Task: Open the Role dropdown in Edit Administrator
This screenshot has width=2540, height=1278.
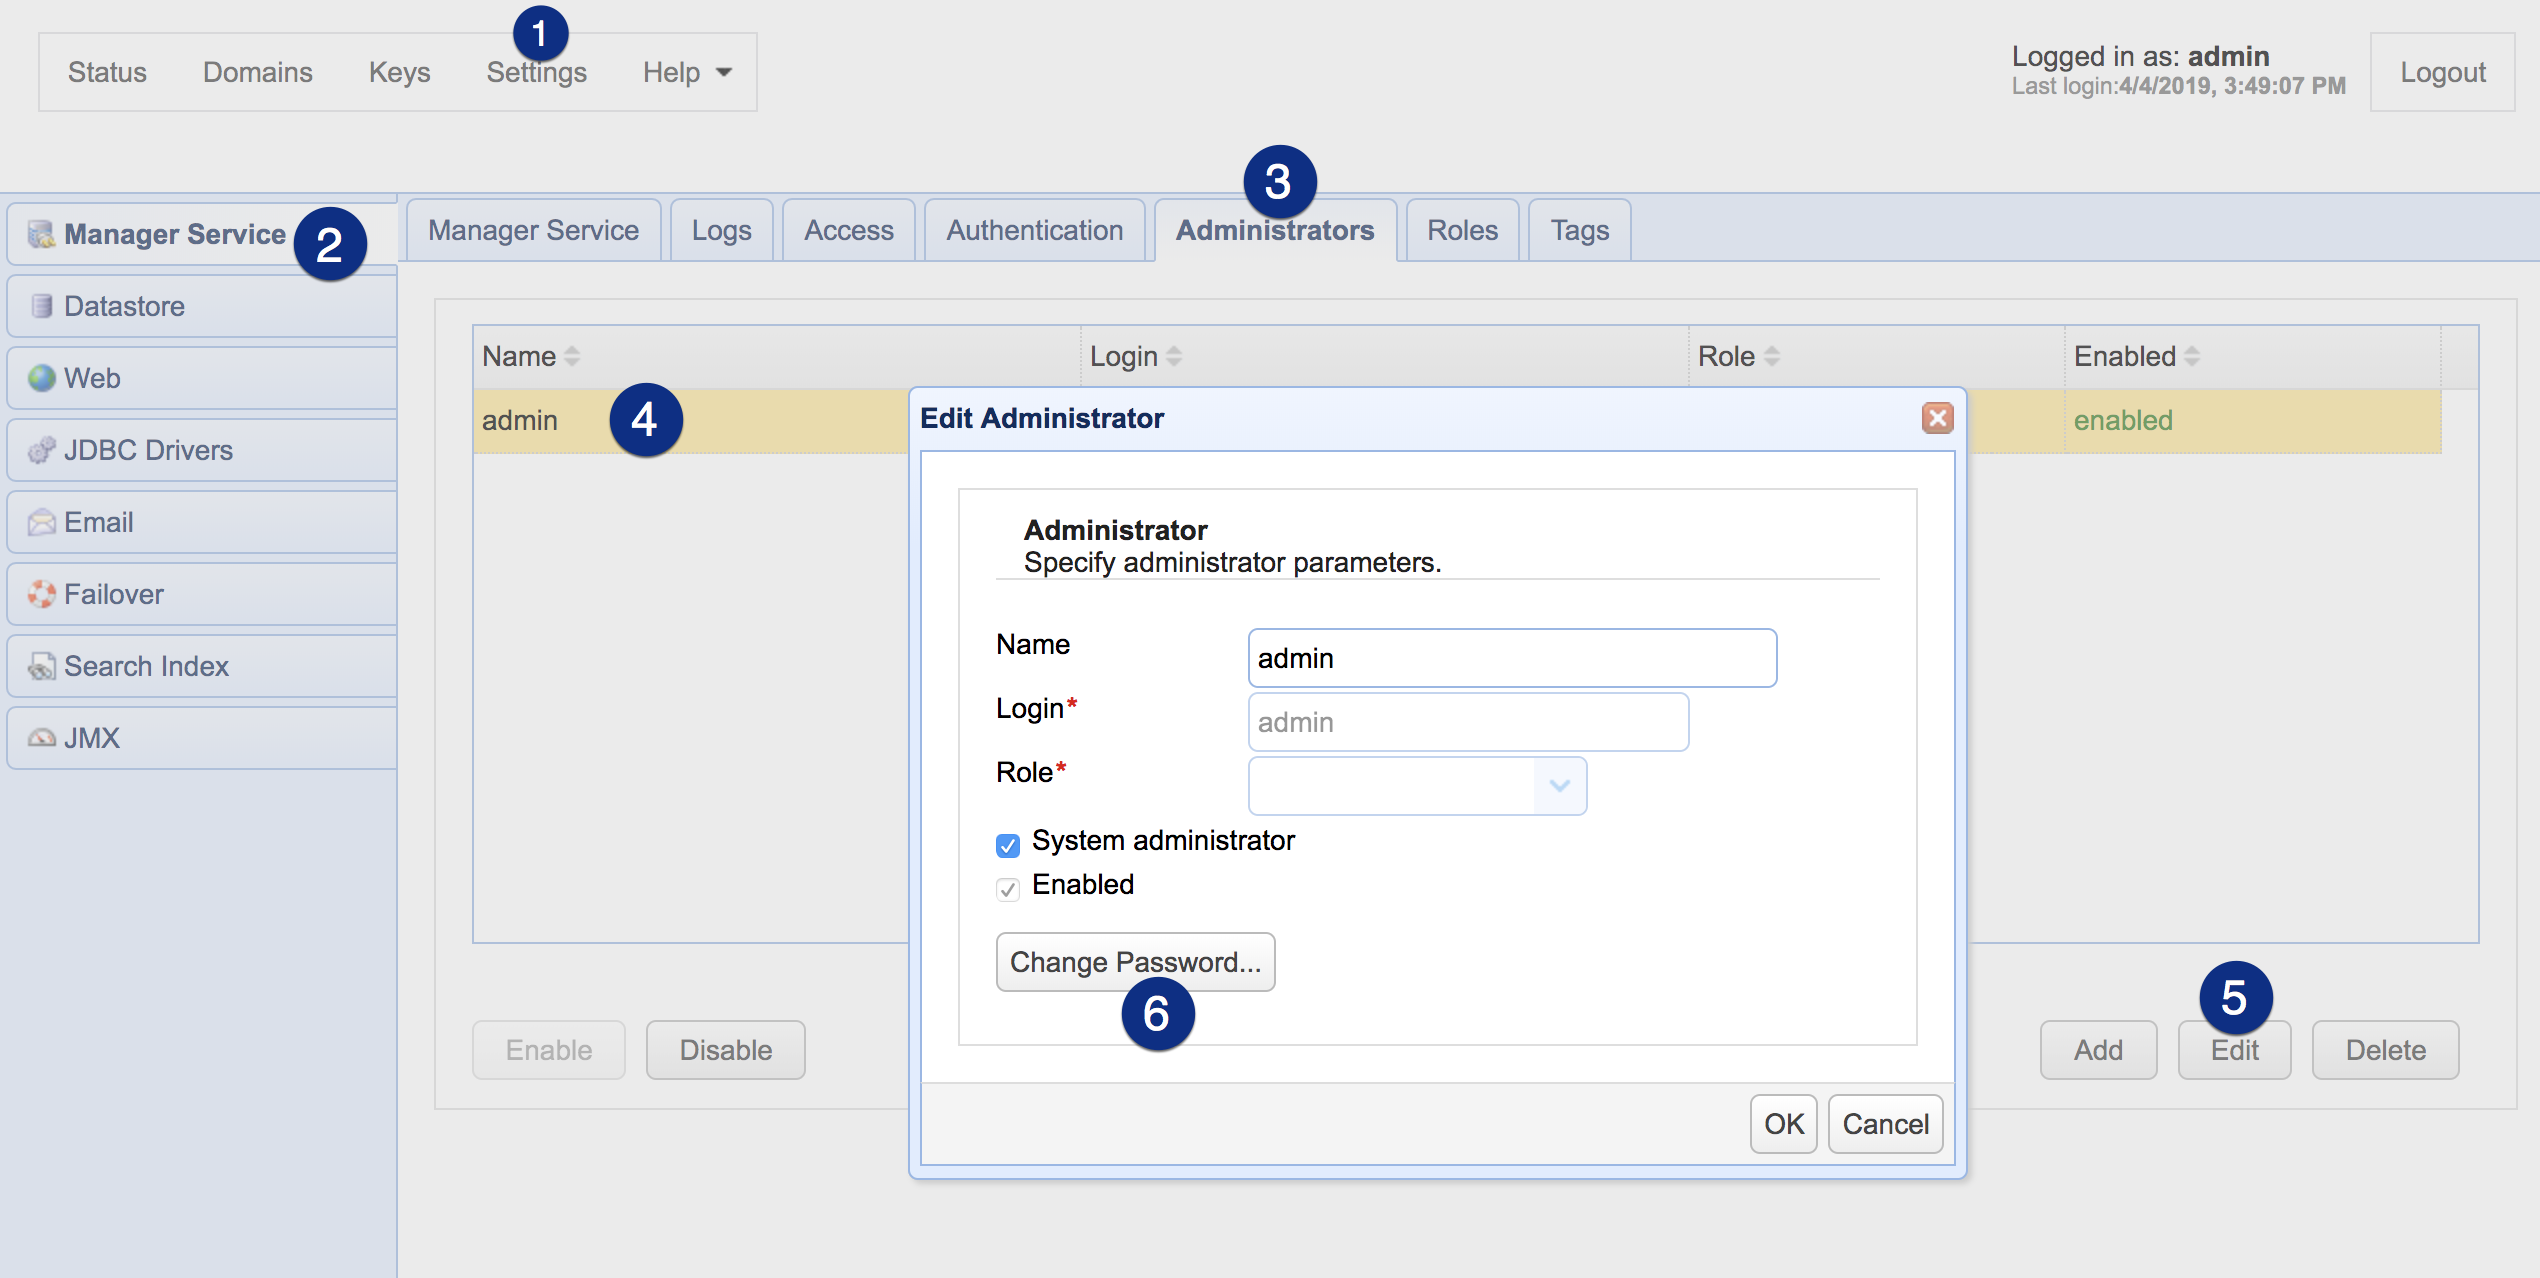Action: 1557,786
